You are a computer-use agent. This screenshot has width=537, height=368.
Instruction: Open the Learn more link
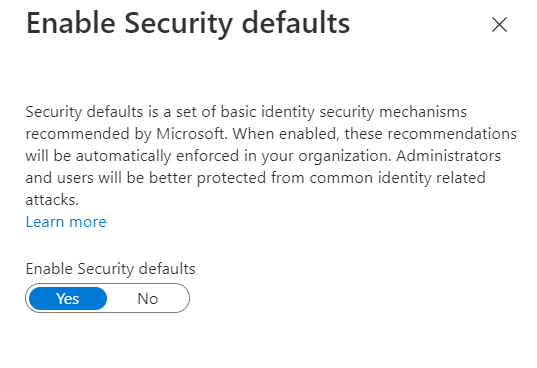pyautogui.click(x=66, y=222)
